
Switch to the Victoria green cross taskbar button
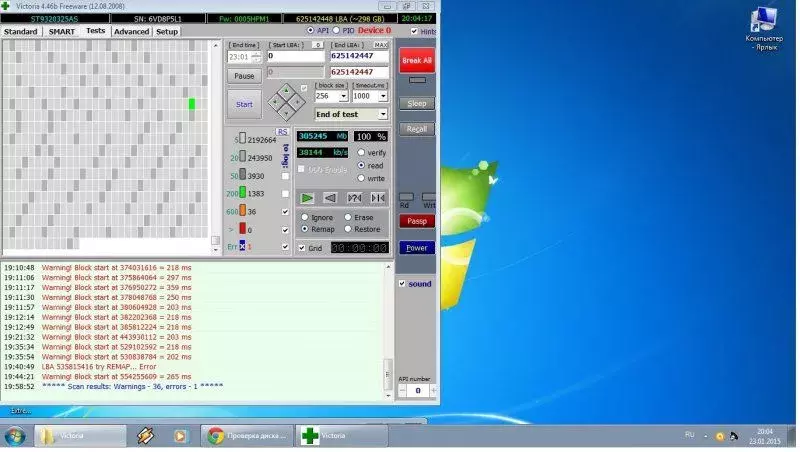[342, 436]
